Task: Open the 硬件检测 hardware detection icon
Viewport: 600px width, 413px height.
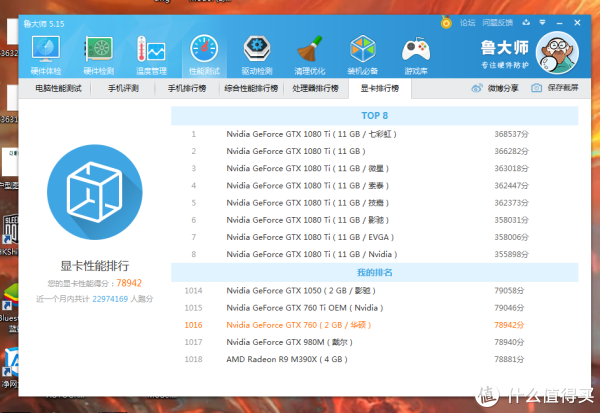Action: (99, 54)
